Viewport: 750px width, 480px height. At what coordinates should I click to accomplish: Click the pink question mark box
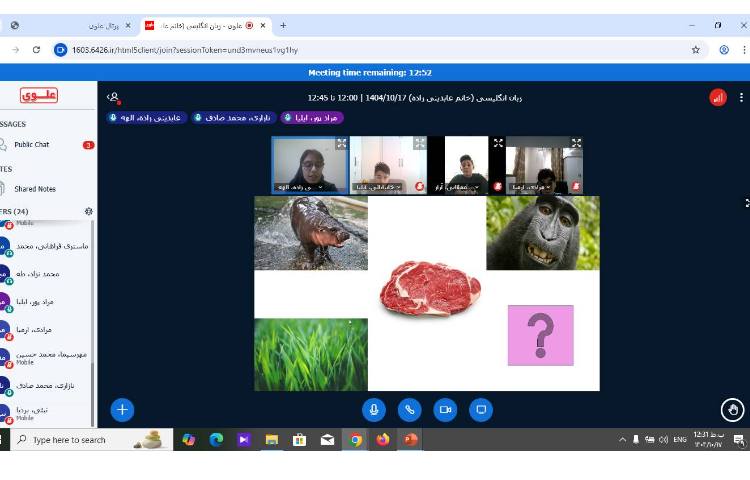coord(540,335)
